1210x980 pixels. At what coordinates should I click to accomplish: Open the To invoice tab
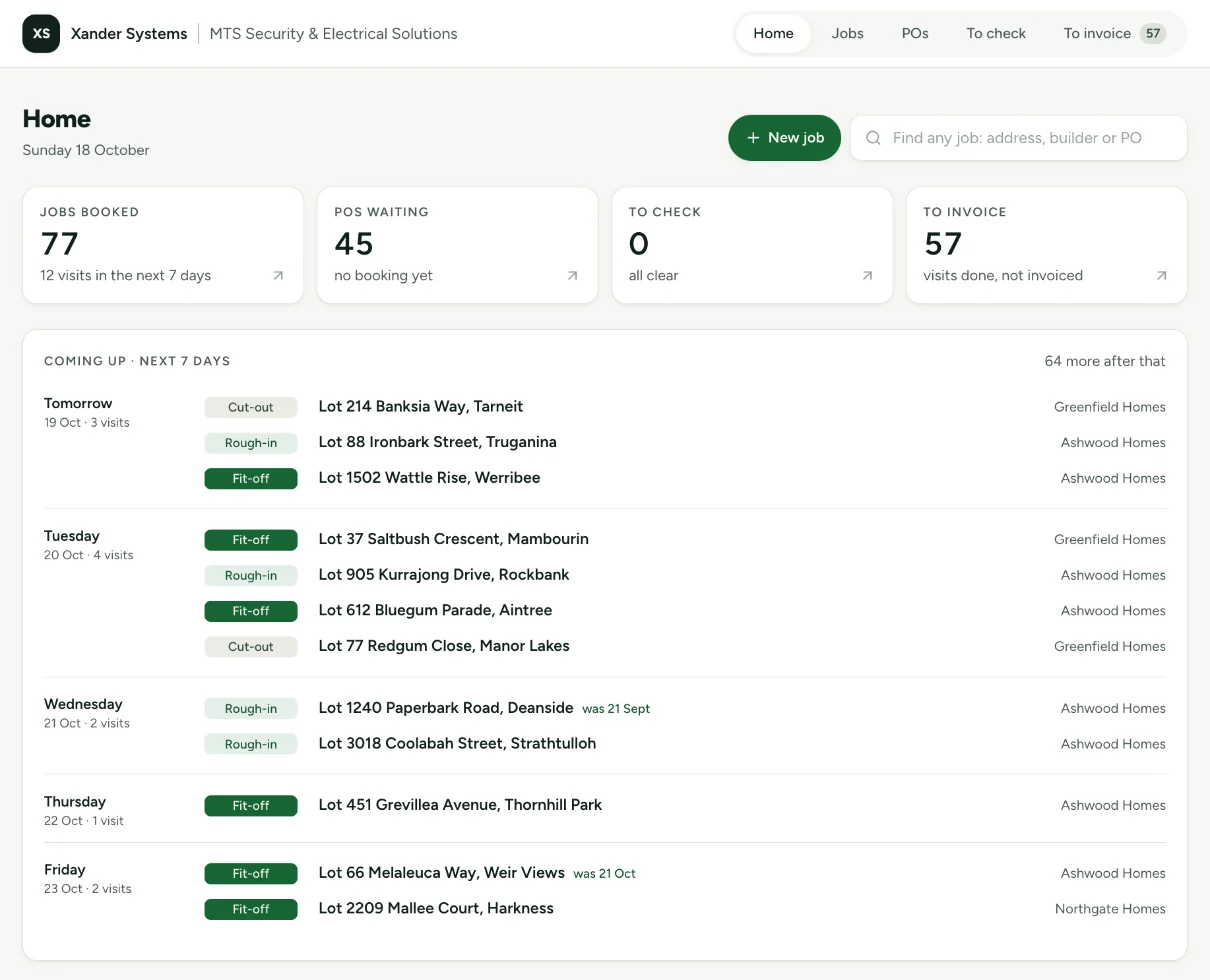tap(1114, 34)
